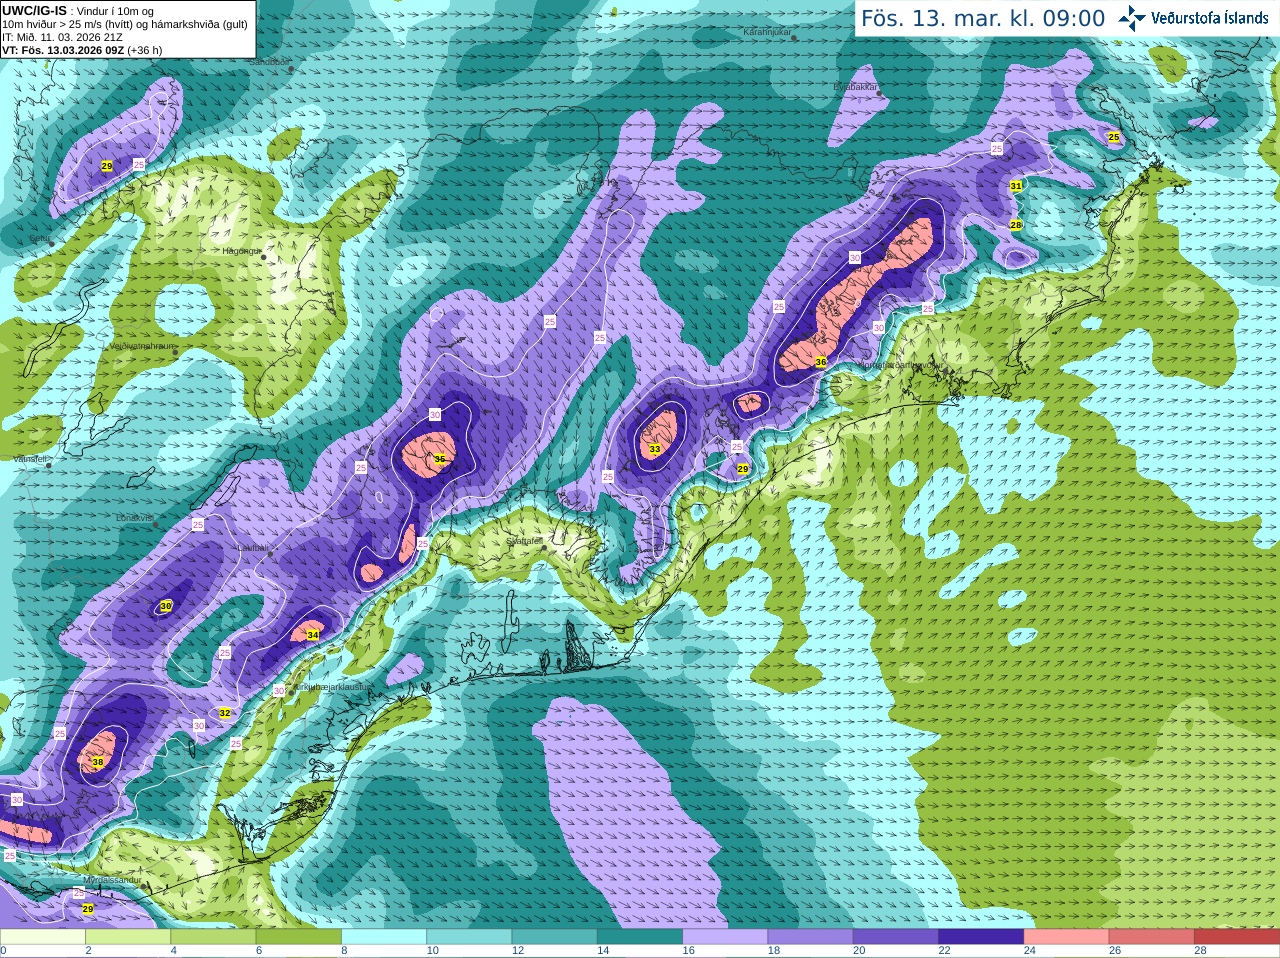Select the yellow 28 gust marker

coord(1015,225)
